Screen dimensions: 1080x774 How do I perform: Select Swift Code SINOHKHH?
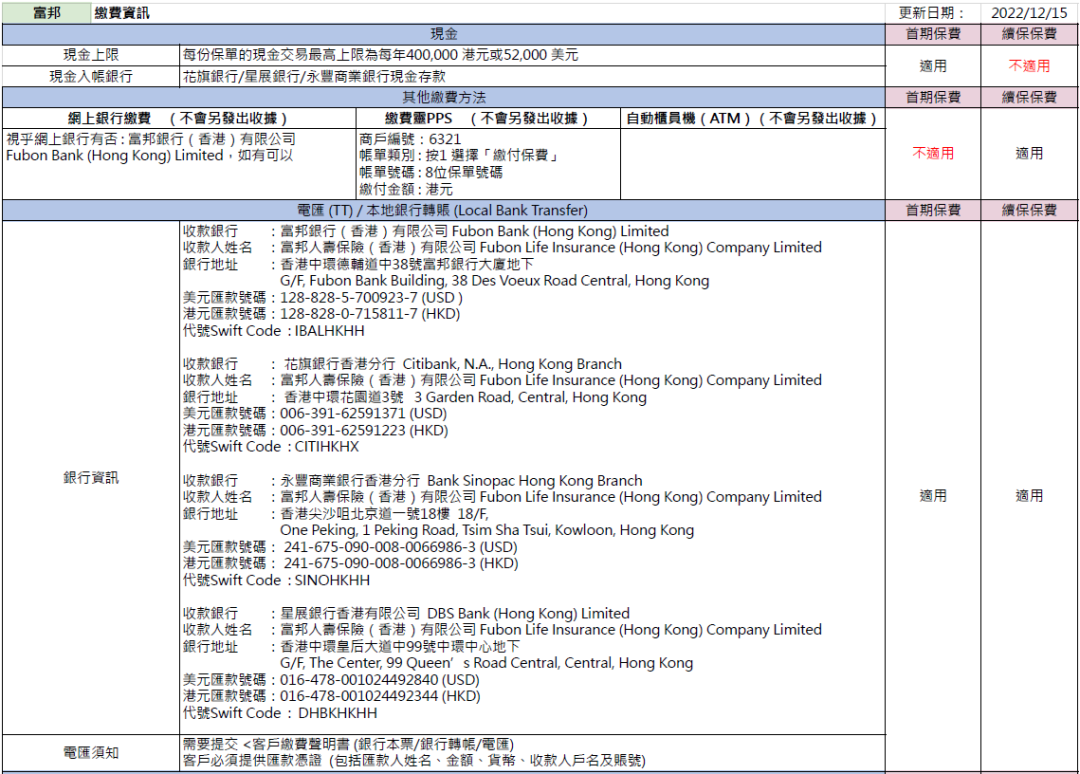coord(276,580)
